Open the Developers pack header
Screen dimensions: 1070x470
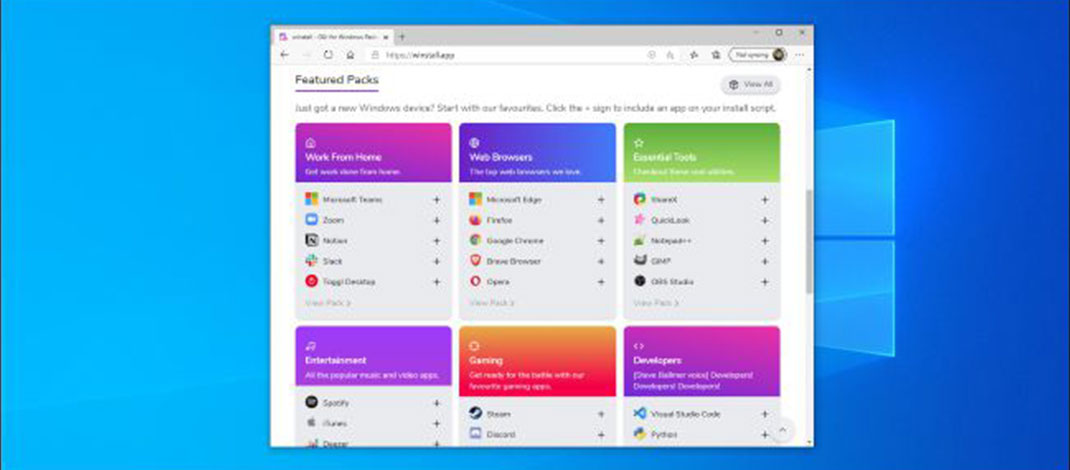coord(702,362)
